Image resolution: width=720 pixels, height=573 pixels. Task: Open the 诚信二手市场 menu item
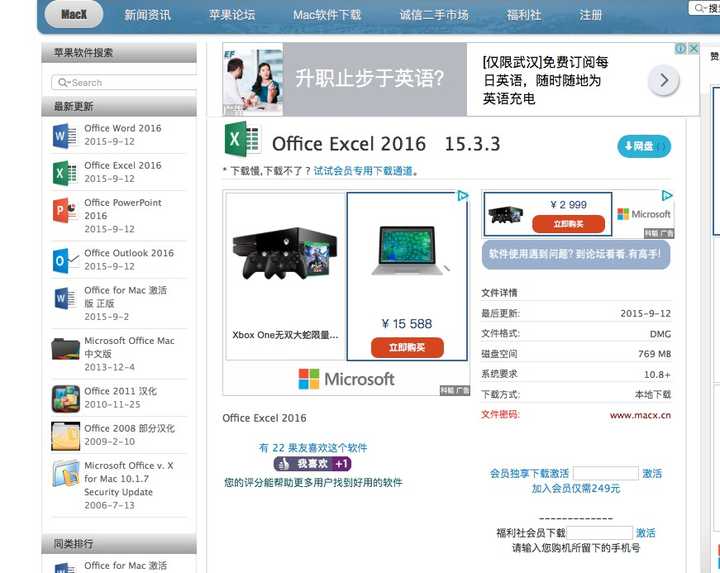click(434, 15)
